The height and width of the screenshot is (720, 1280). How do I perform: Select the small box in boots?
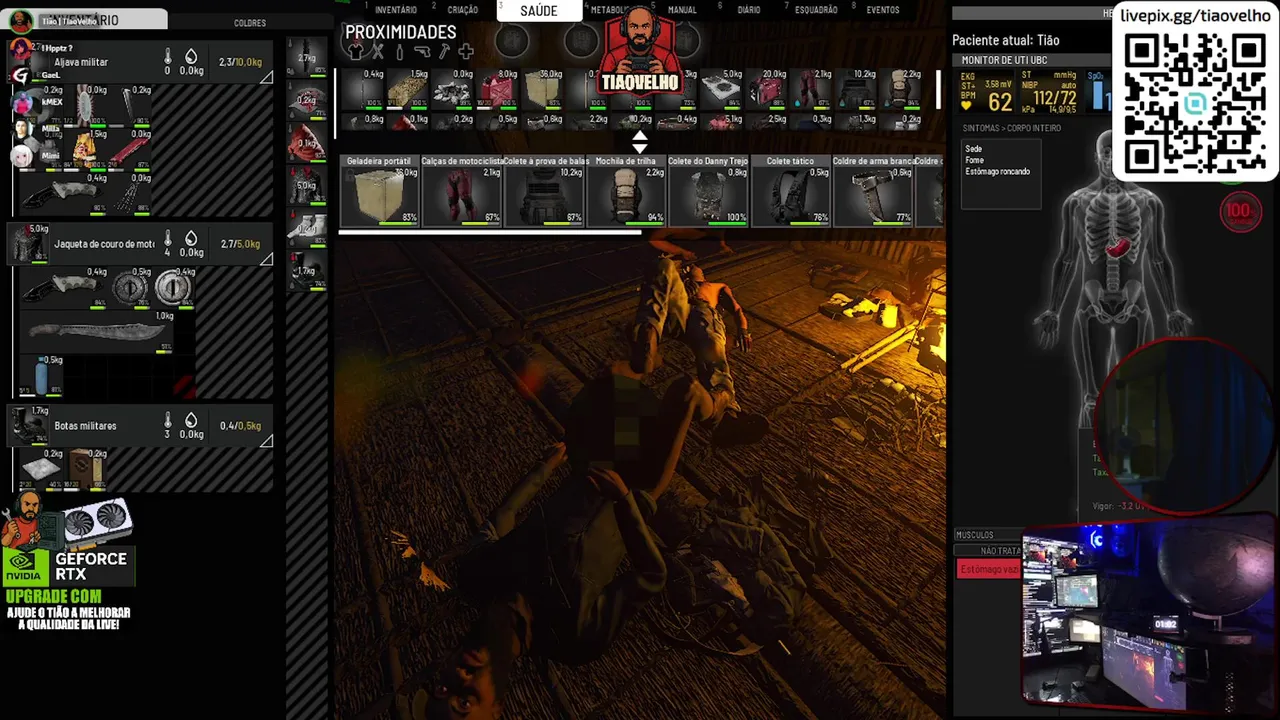86,469
